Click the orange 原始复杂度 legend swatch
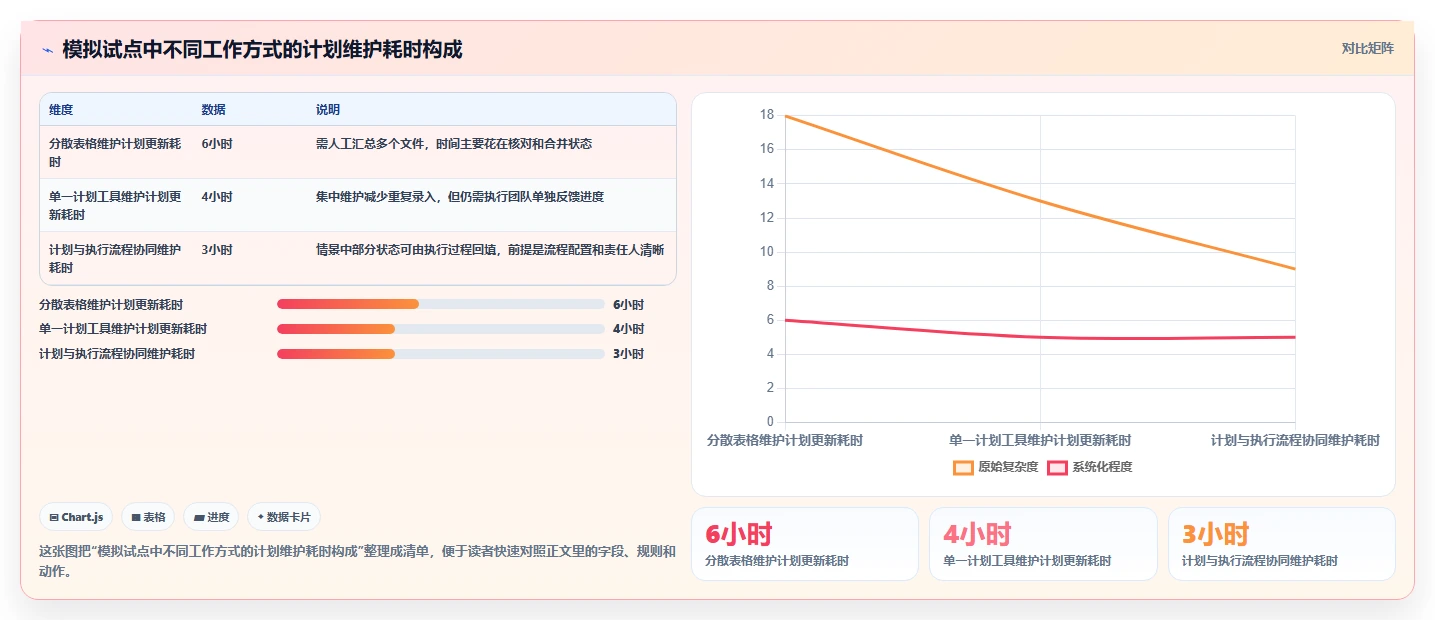 pos(963,467)
